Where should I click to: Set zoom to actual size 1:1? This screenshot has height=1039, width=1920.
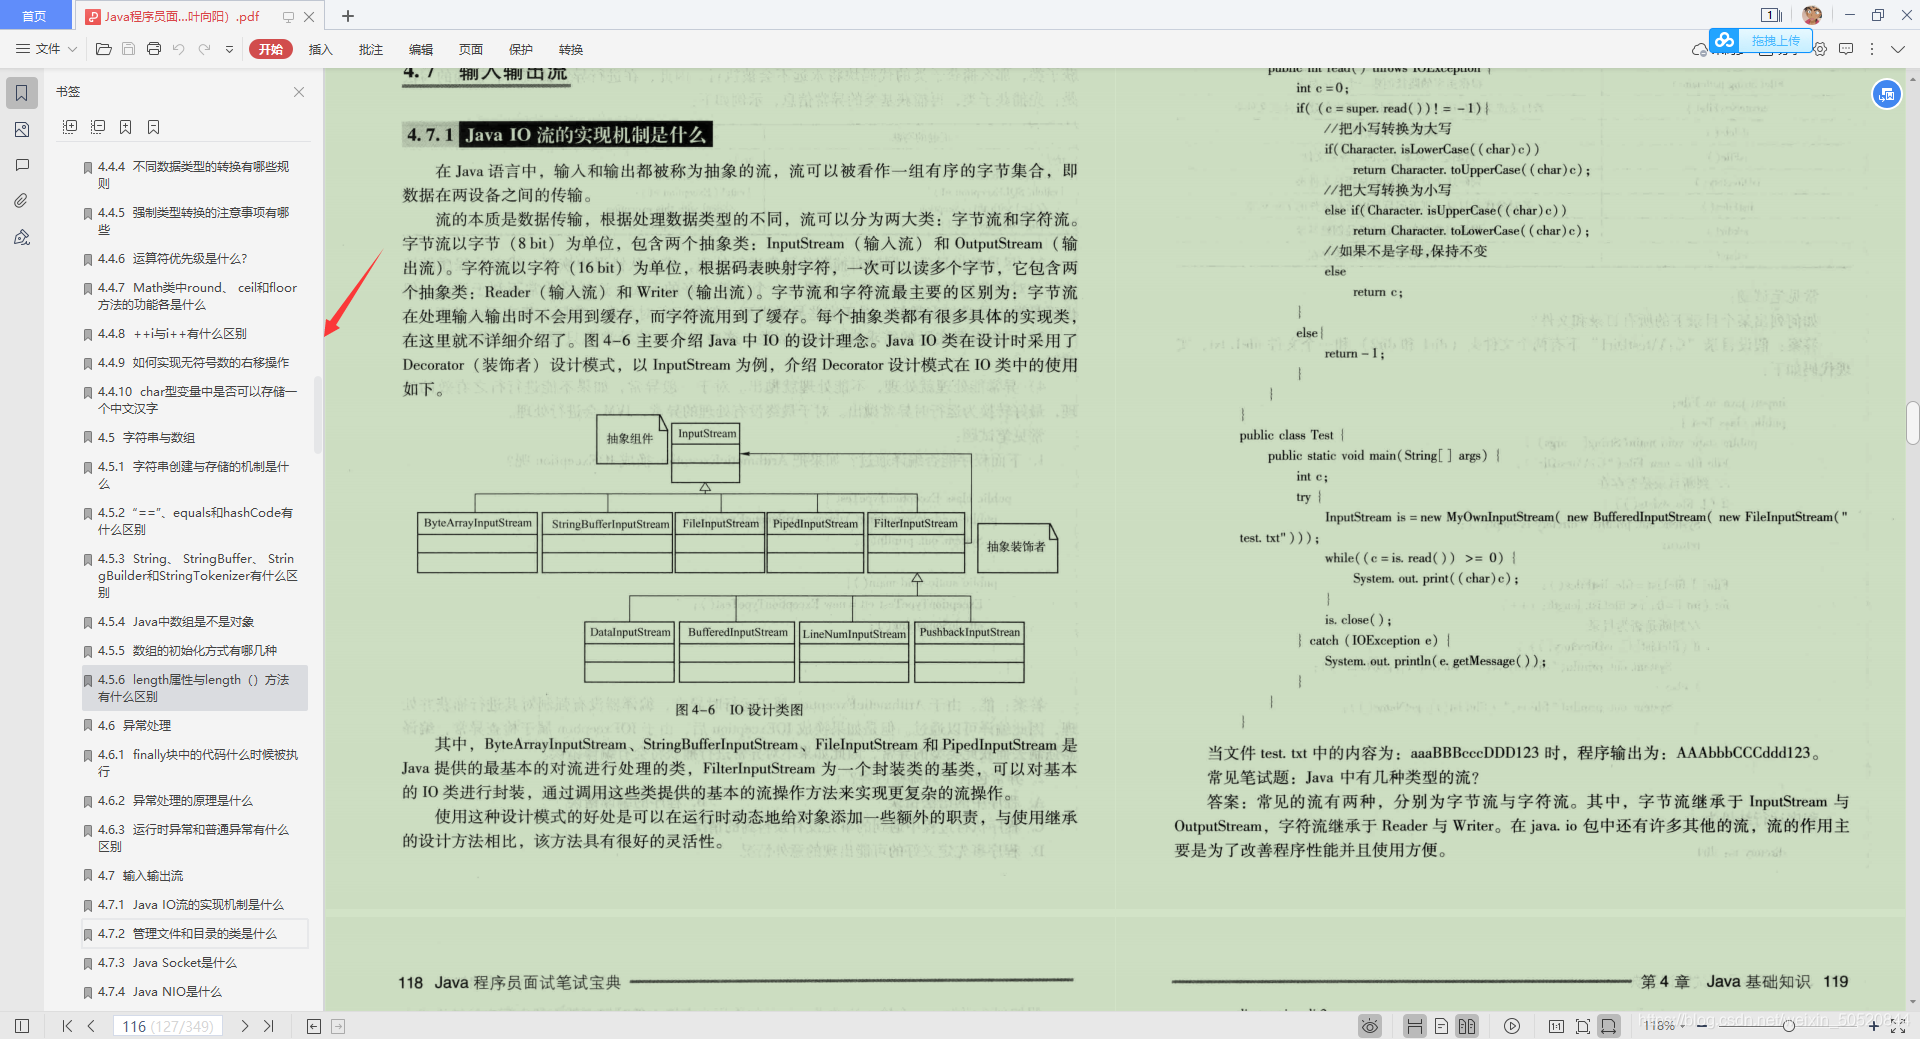[1556, 1026]
